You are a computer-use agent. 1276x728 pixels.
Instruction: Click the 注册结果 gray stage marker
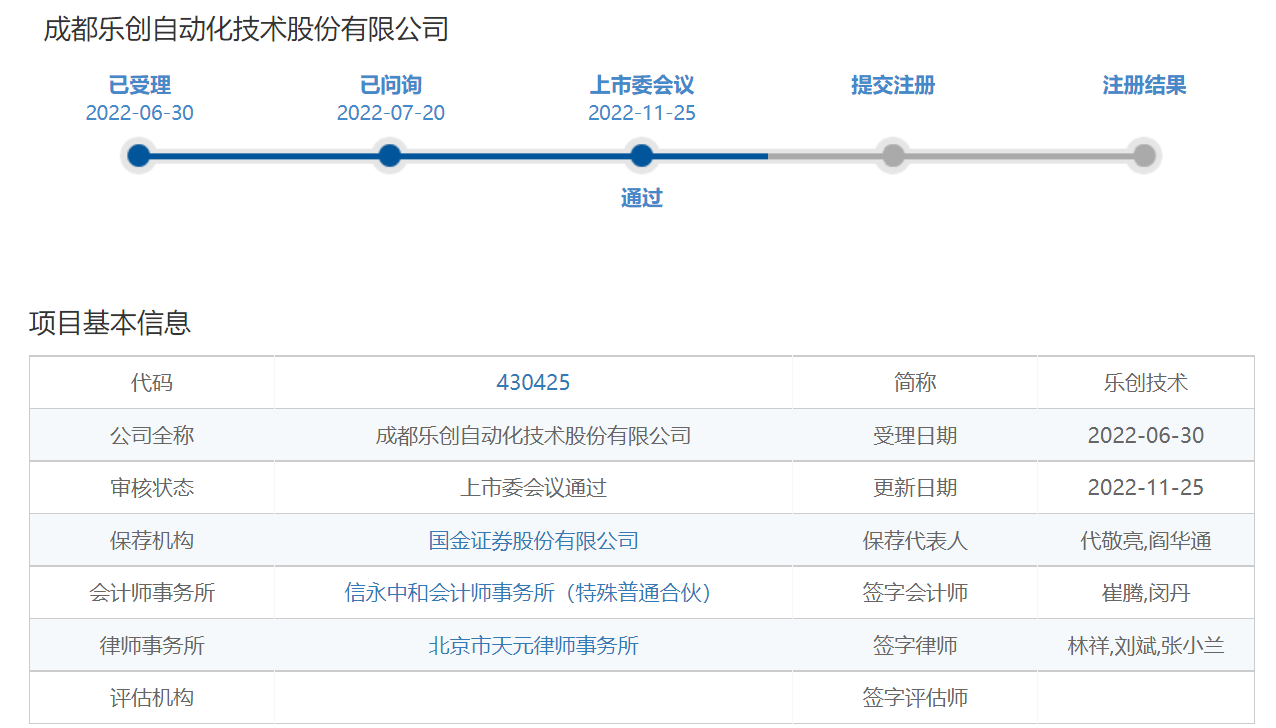[1144, 156]
